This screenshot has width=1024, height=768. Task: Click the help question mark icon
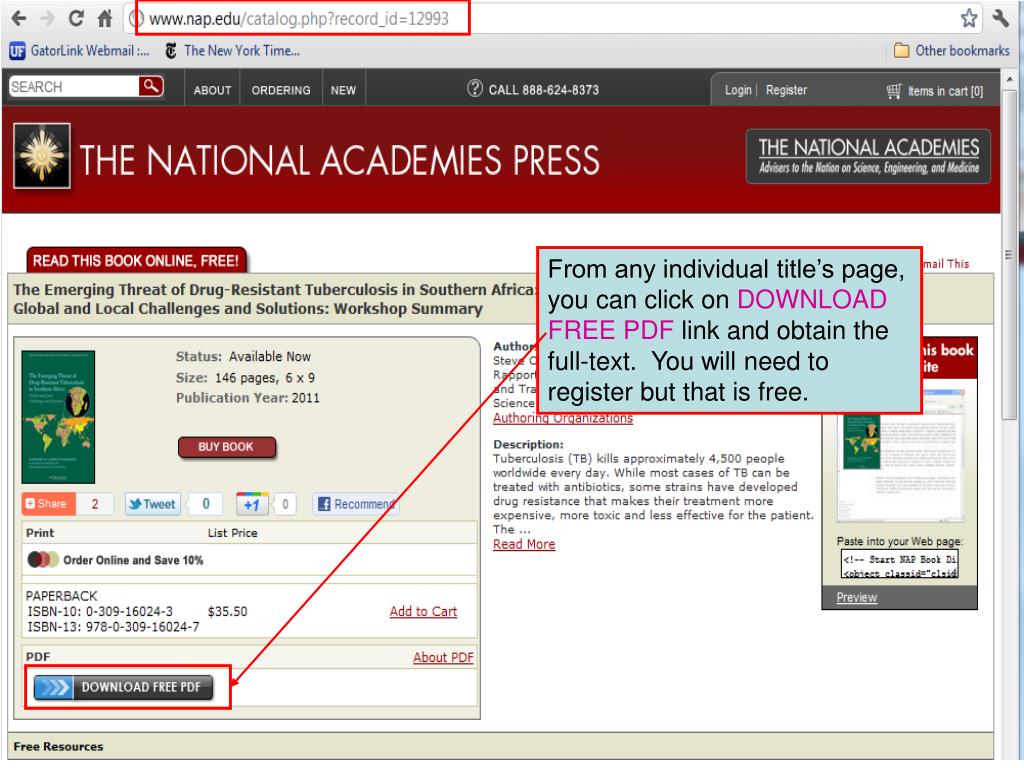point(475,88)
